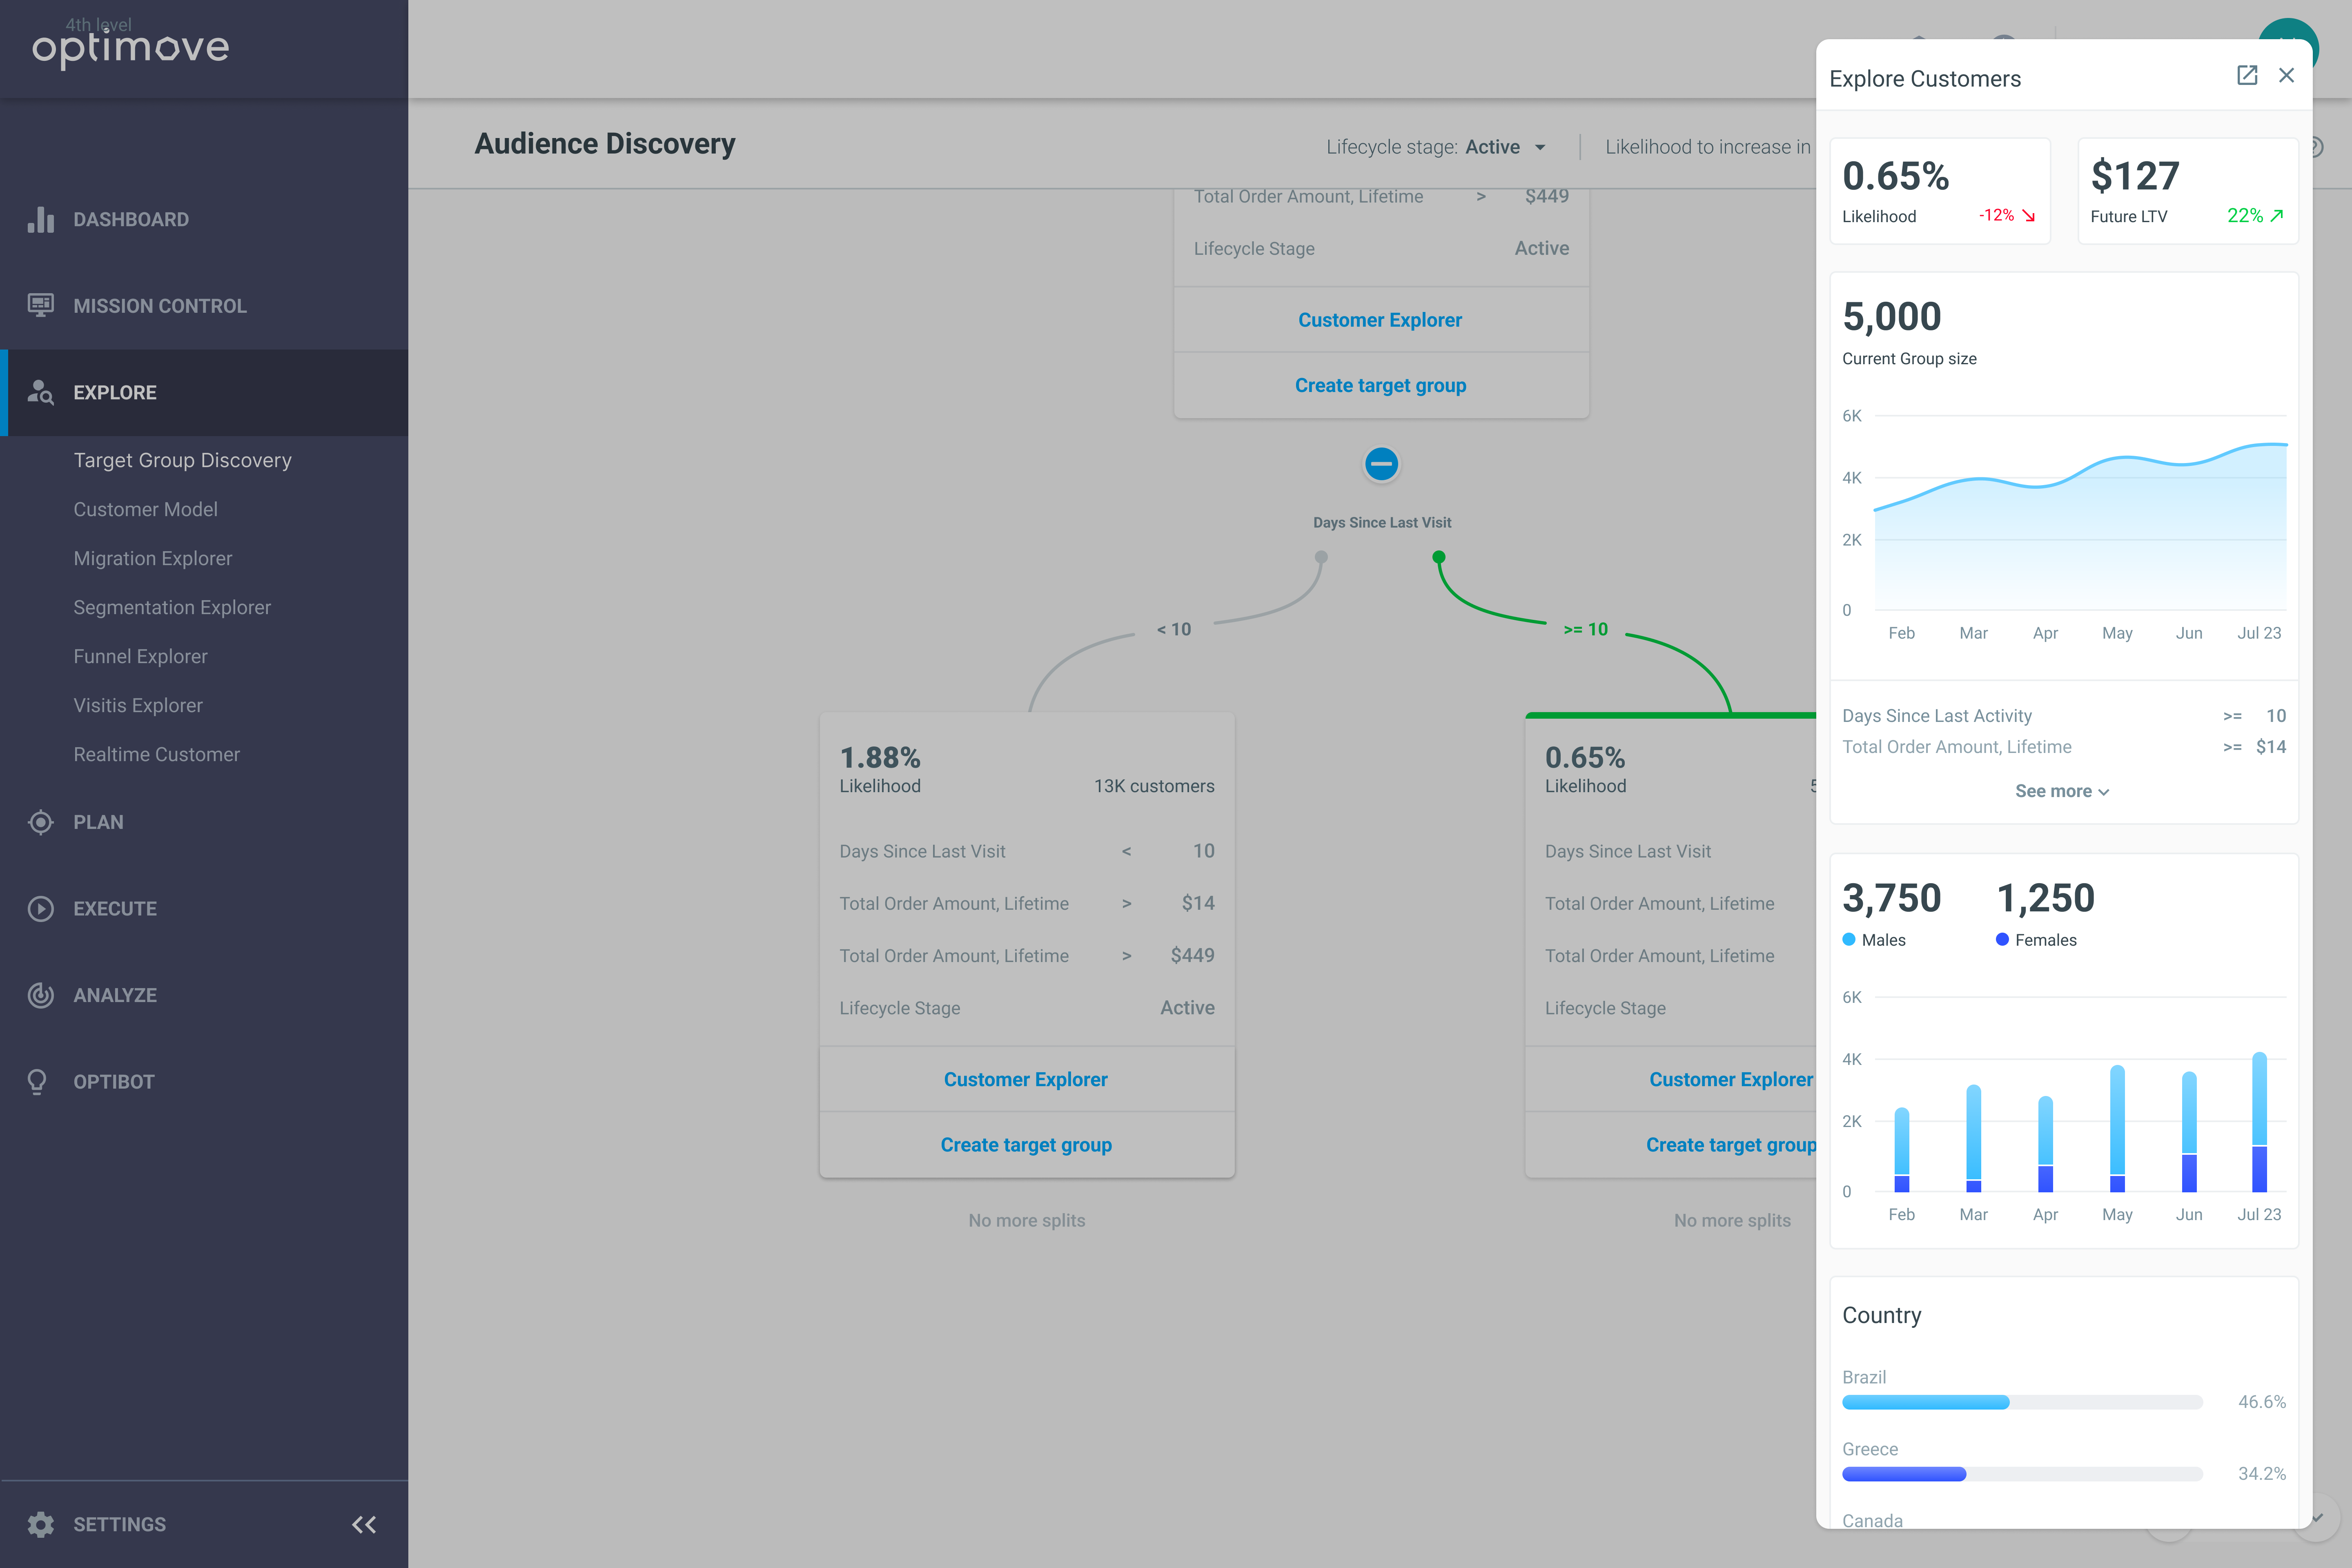The height and width of the screenshot is (1568, 2352).
Task: Click Create target group in top node card
Action: pos(1380,385)
